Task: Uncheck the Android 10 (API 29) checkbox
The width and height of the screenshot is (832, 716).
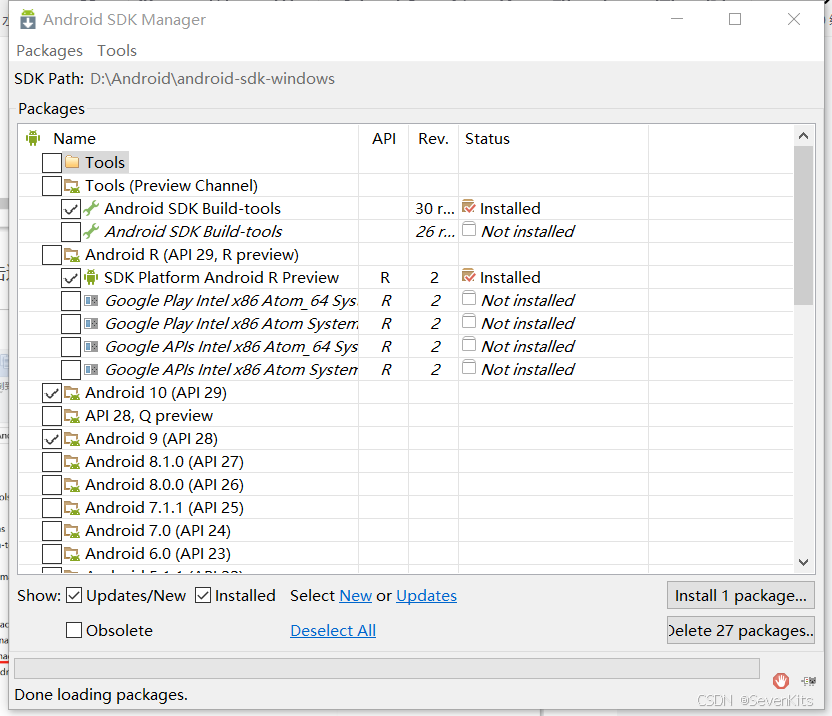Action: [51, 393]
